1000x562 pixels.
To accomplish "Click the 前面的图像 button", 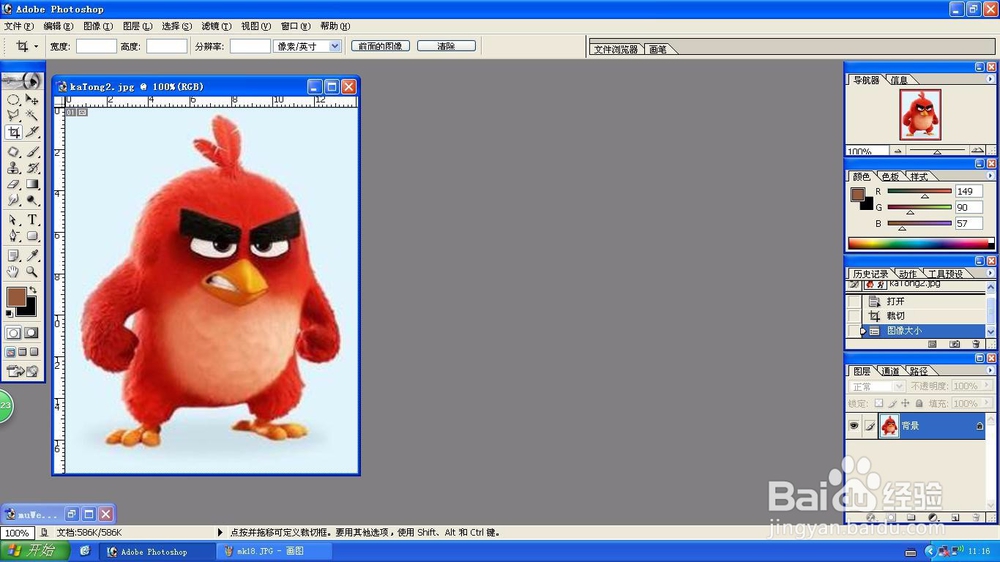I will [x=380, y=46].
